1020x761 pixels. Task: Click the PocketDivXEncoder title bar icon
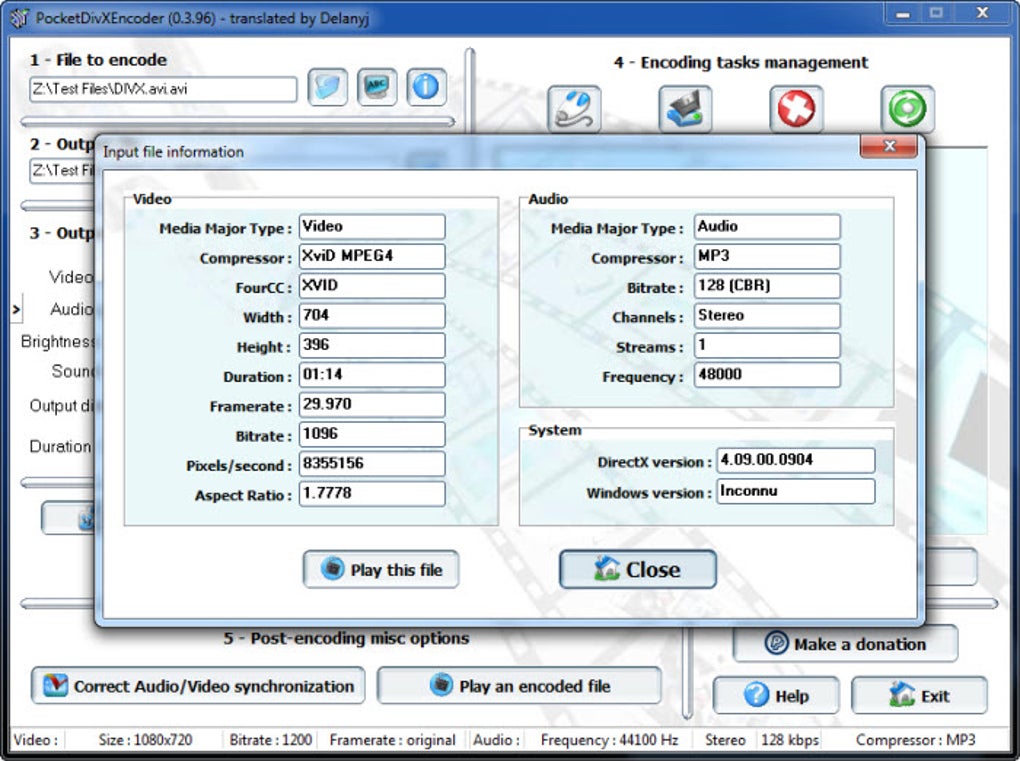tap(18, 13)
